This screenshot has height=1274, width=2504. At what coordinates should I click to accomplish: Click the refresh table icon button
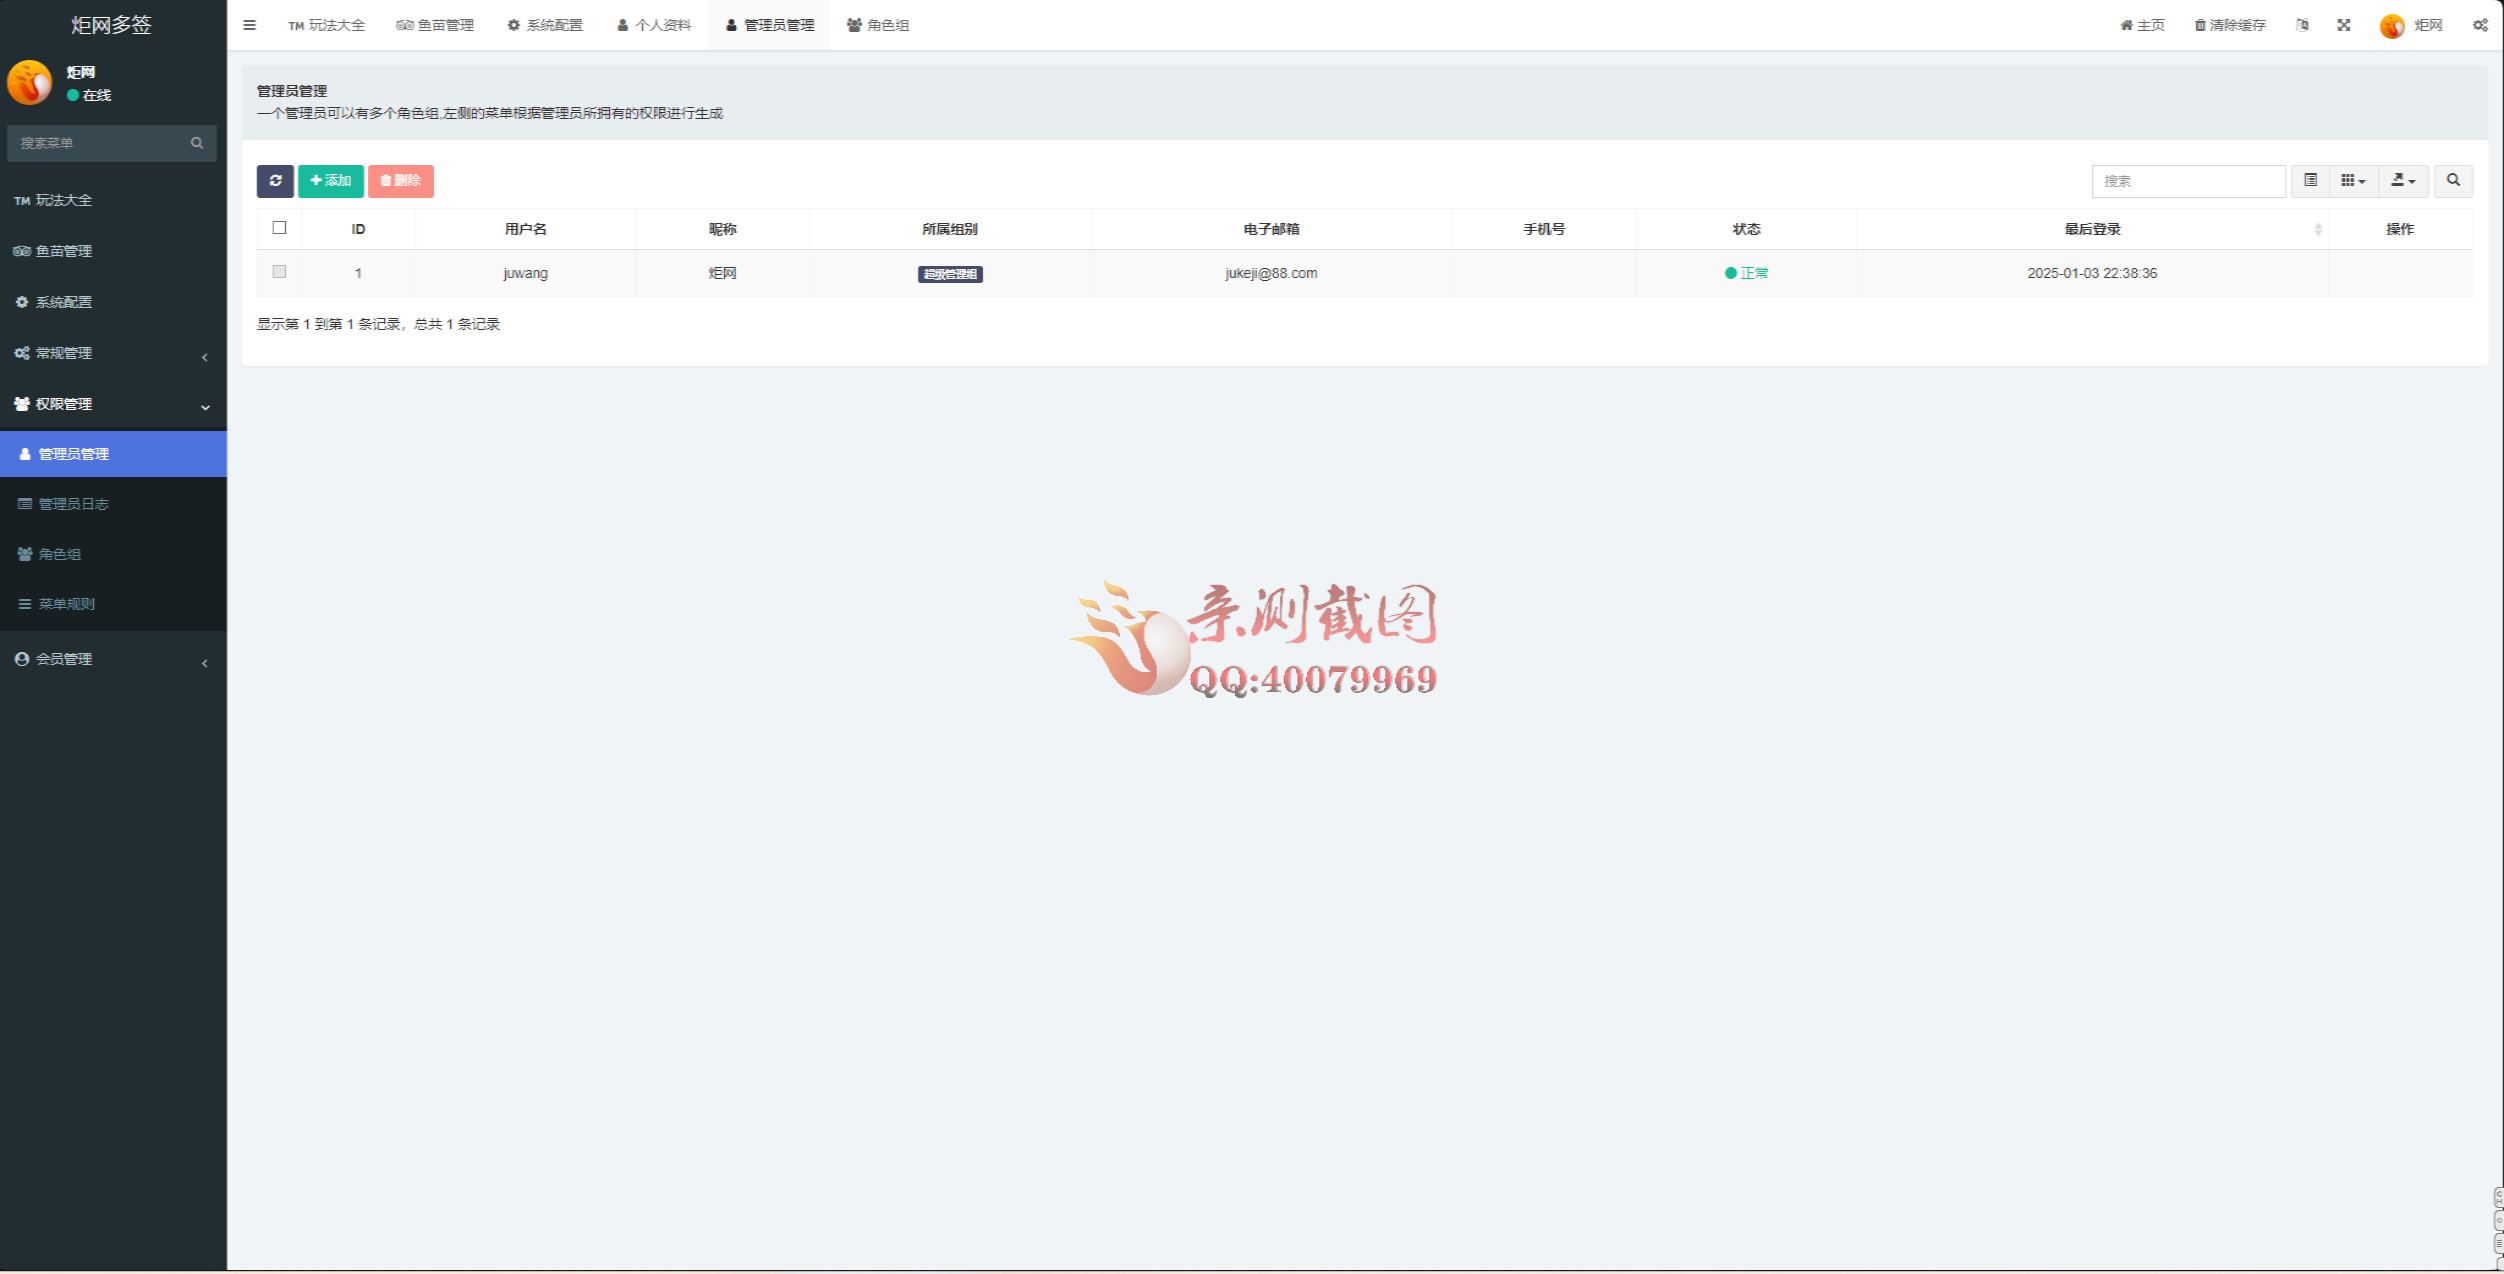(275, 181)
